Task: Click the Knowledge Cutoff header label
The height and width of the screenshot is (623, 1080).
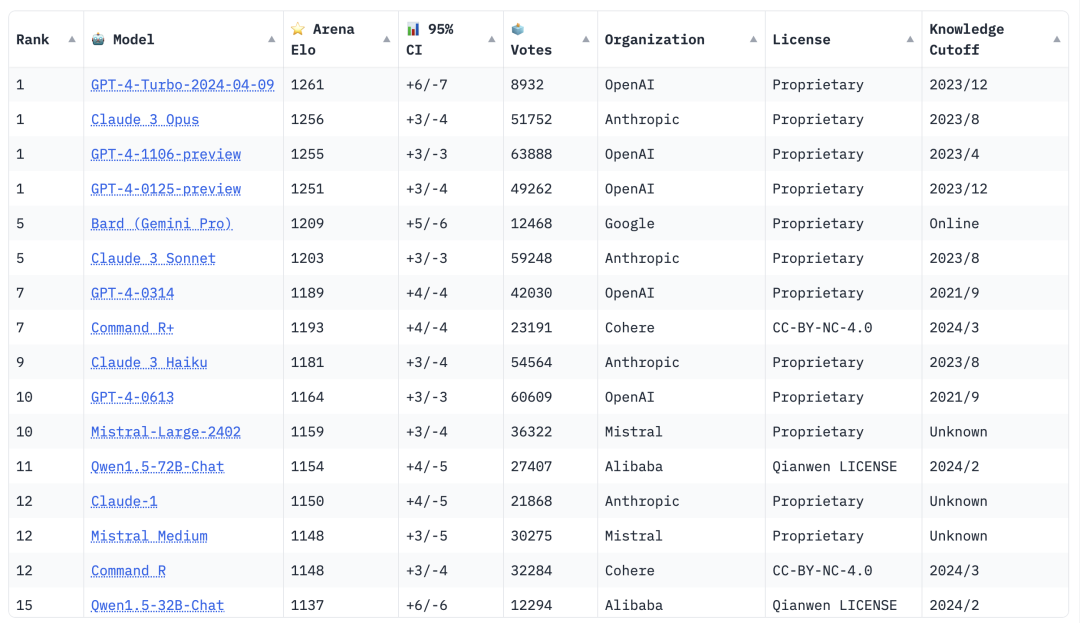Action: (966, 39)
